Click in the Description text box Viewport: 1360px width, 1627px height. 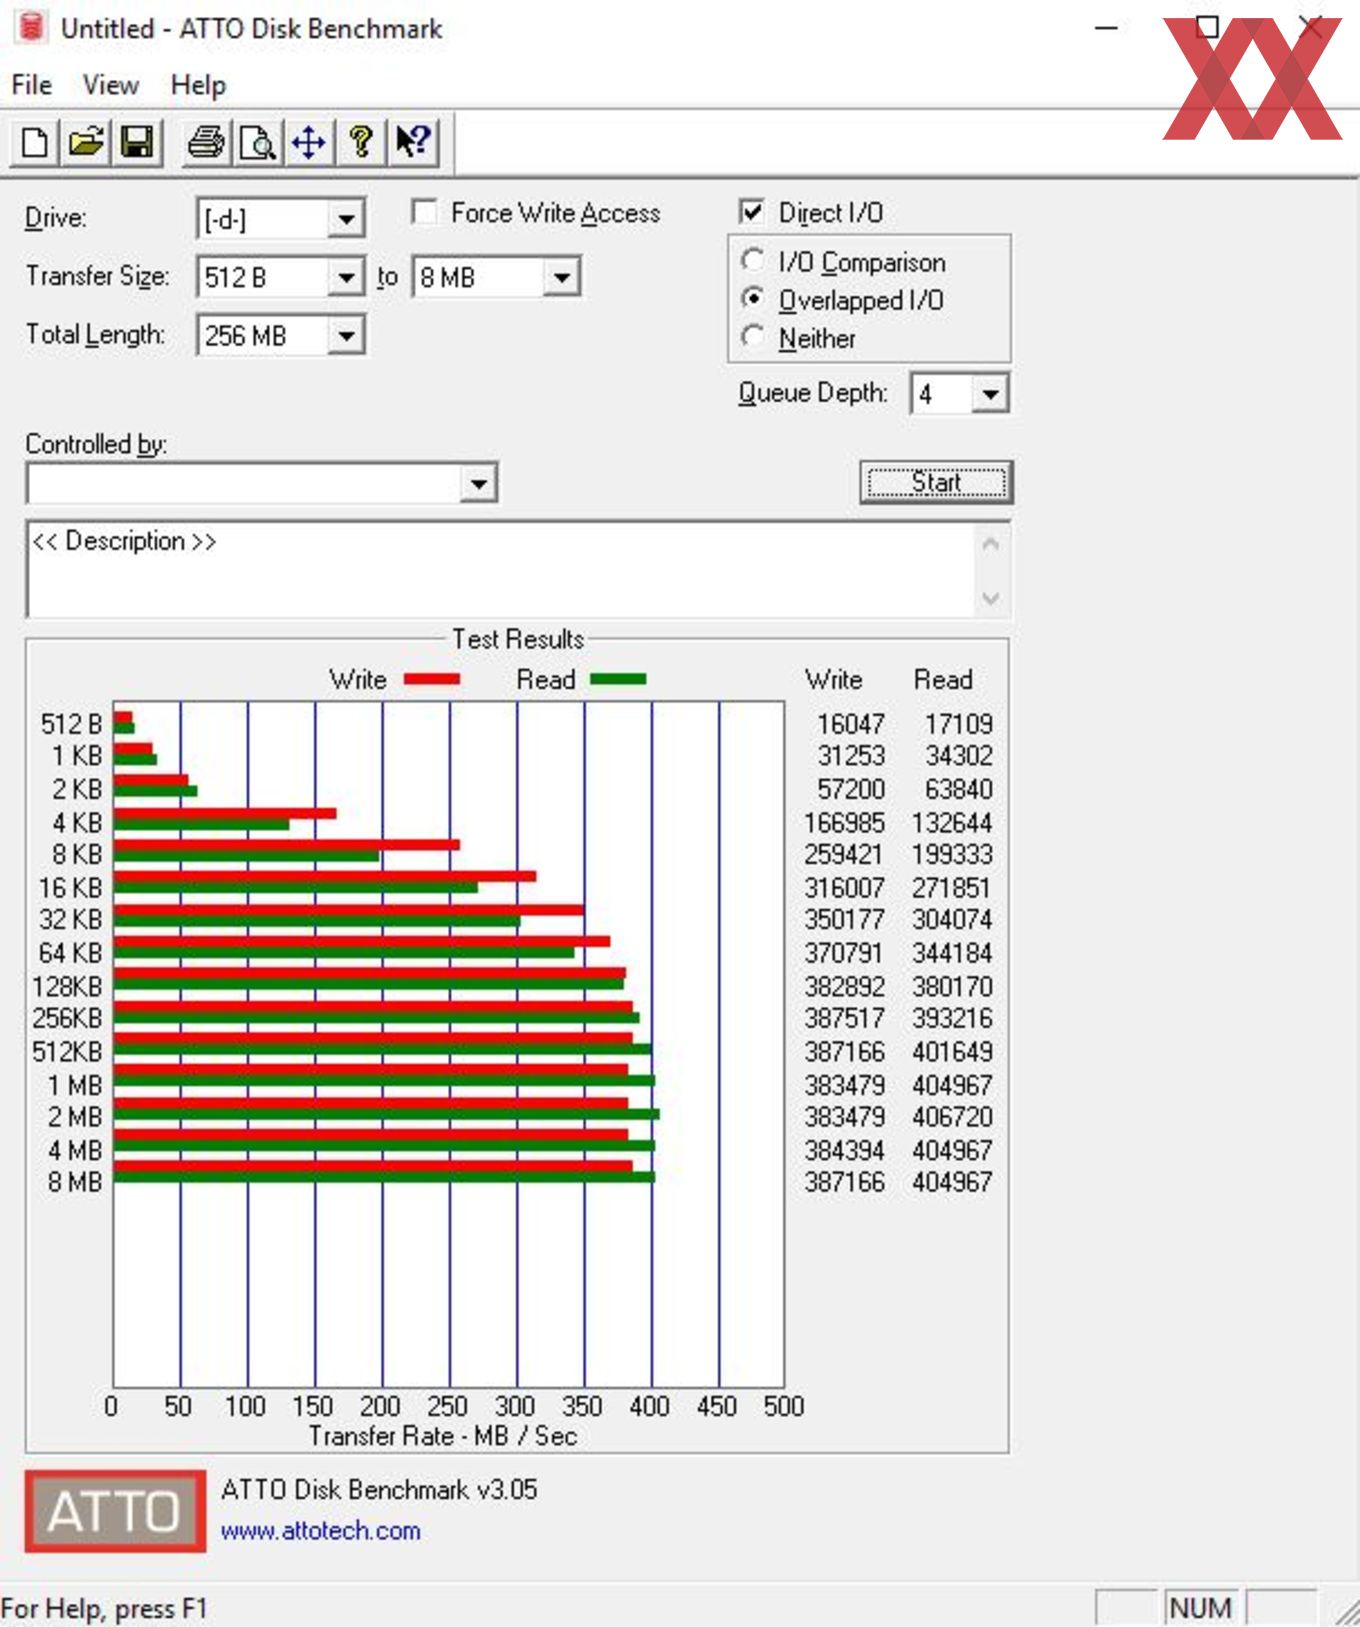500,569
